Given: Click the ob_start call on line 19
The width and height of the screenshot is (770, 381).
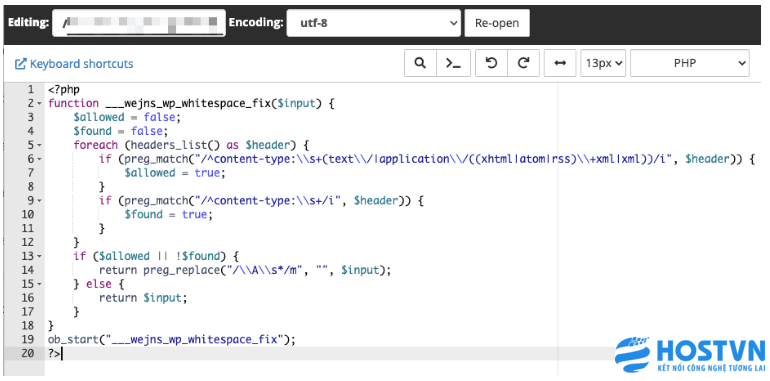Looking at the screenshot, I should [x=172, y=339].
